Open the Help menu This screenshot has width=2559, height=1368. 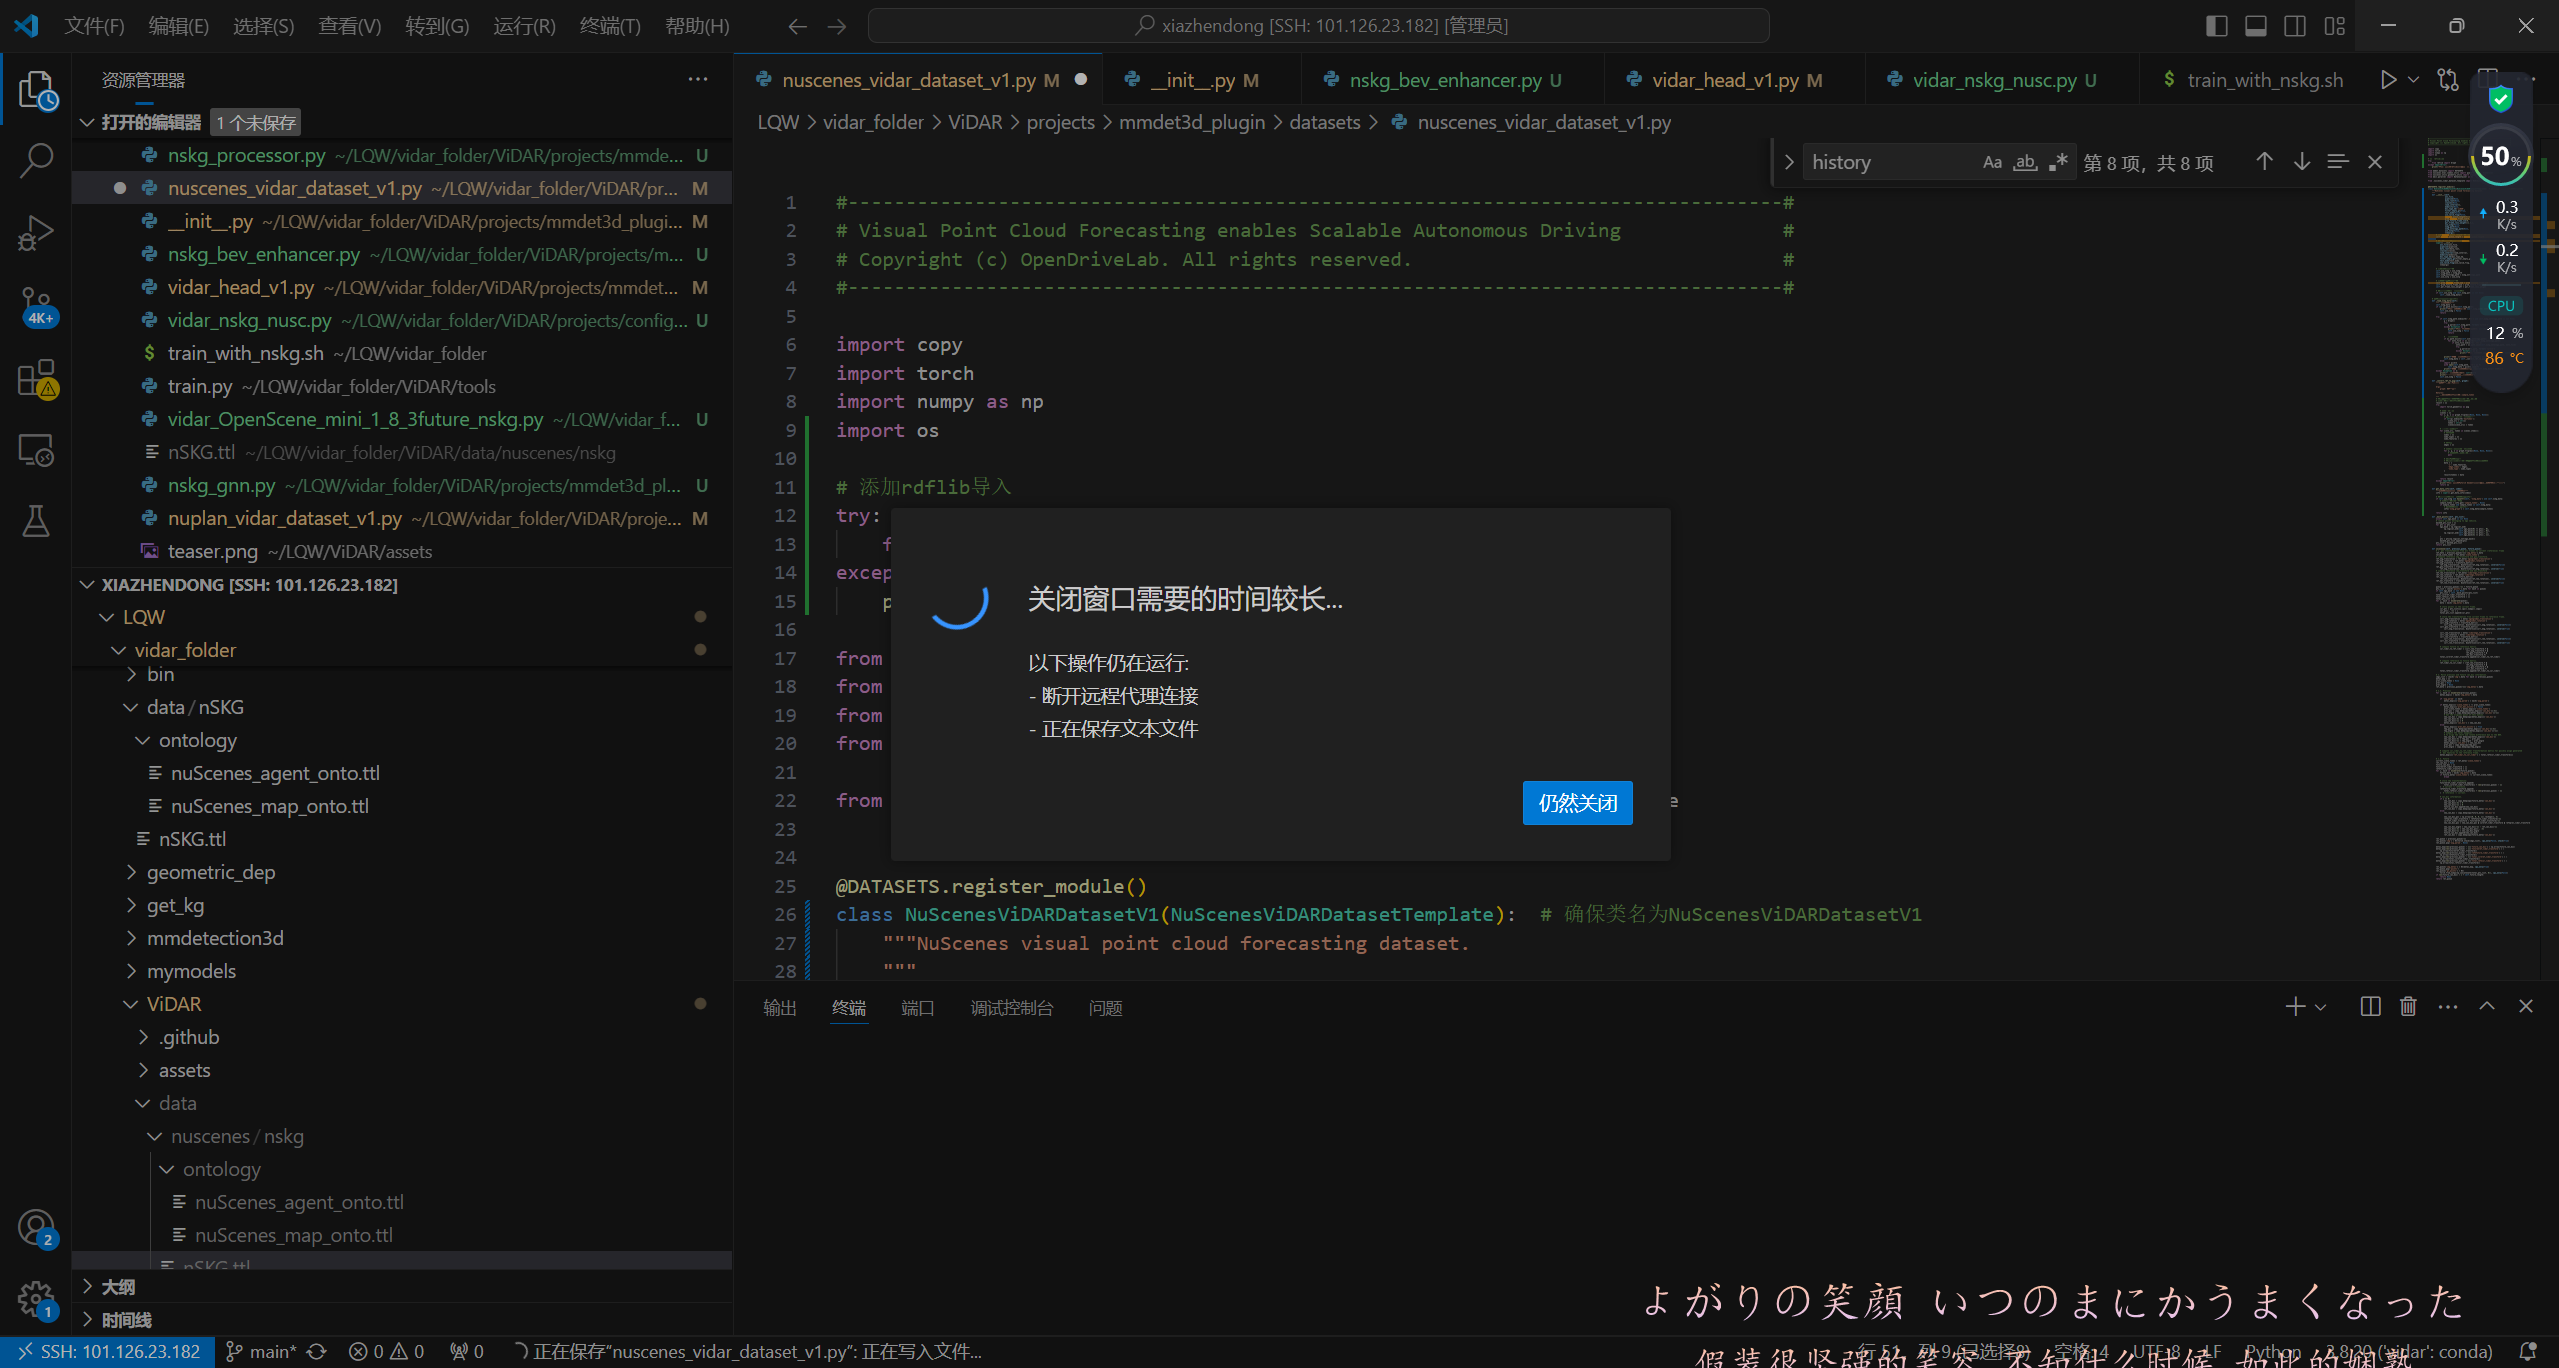click(697, 26)
